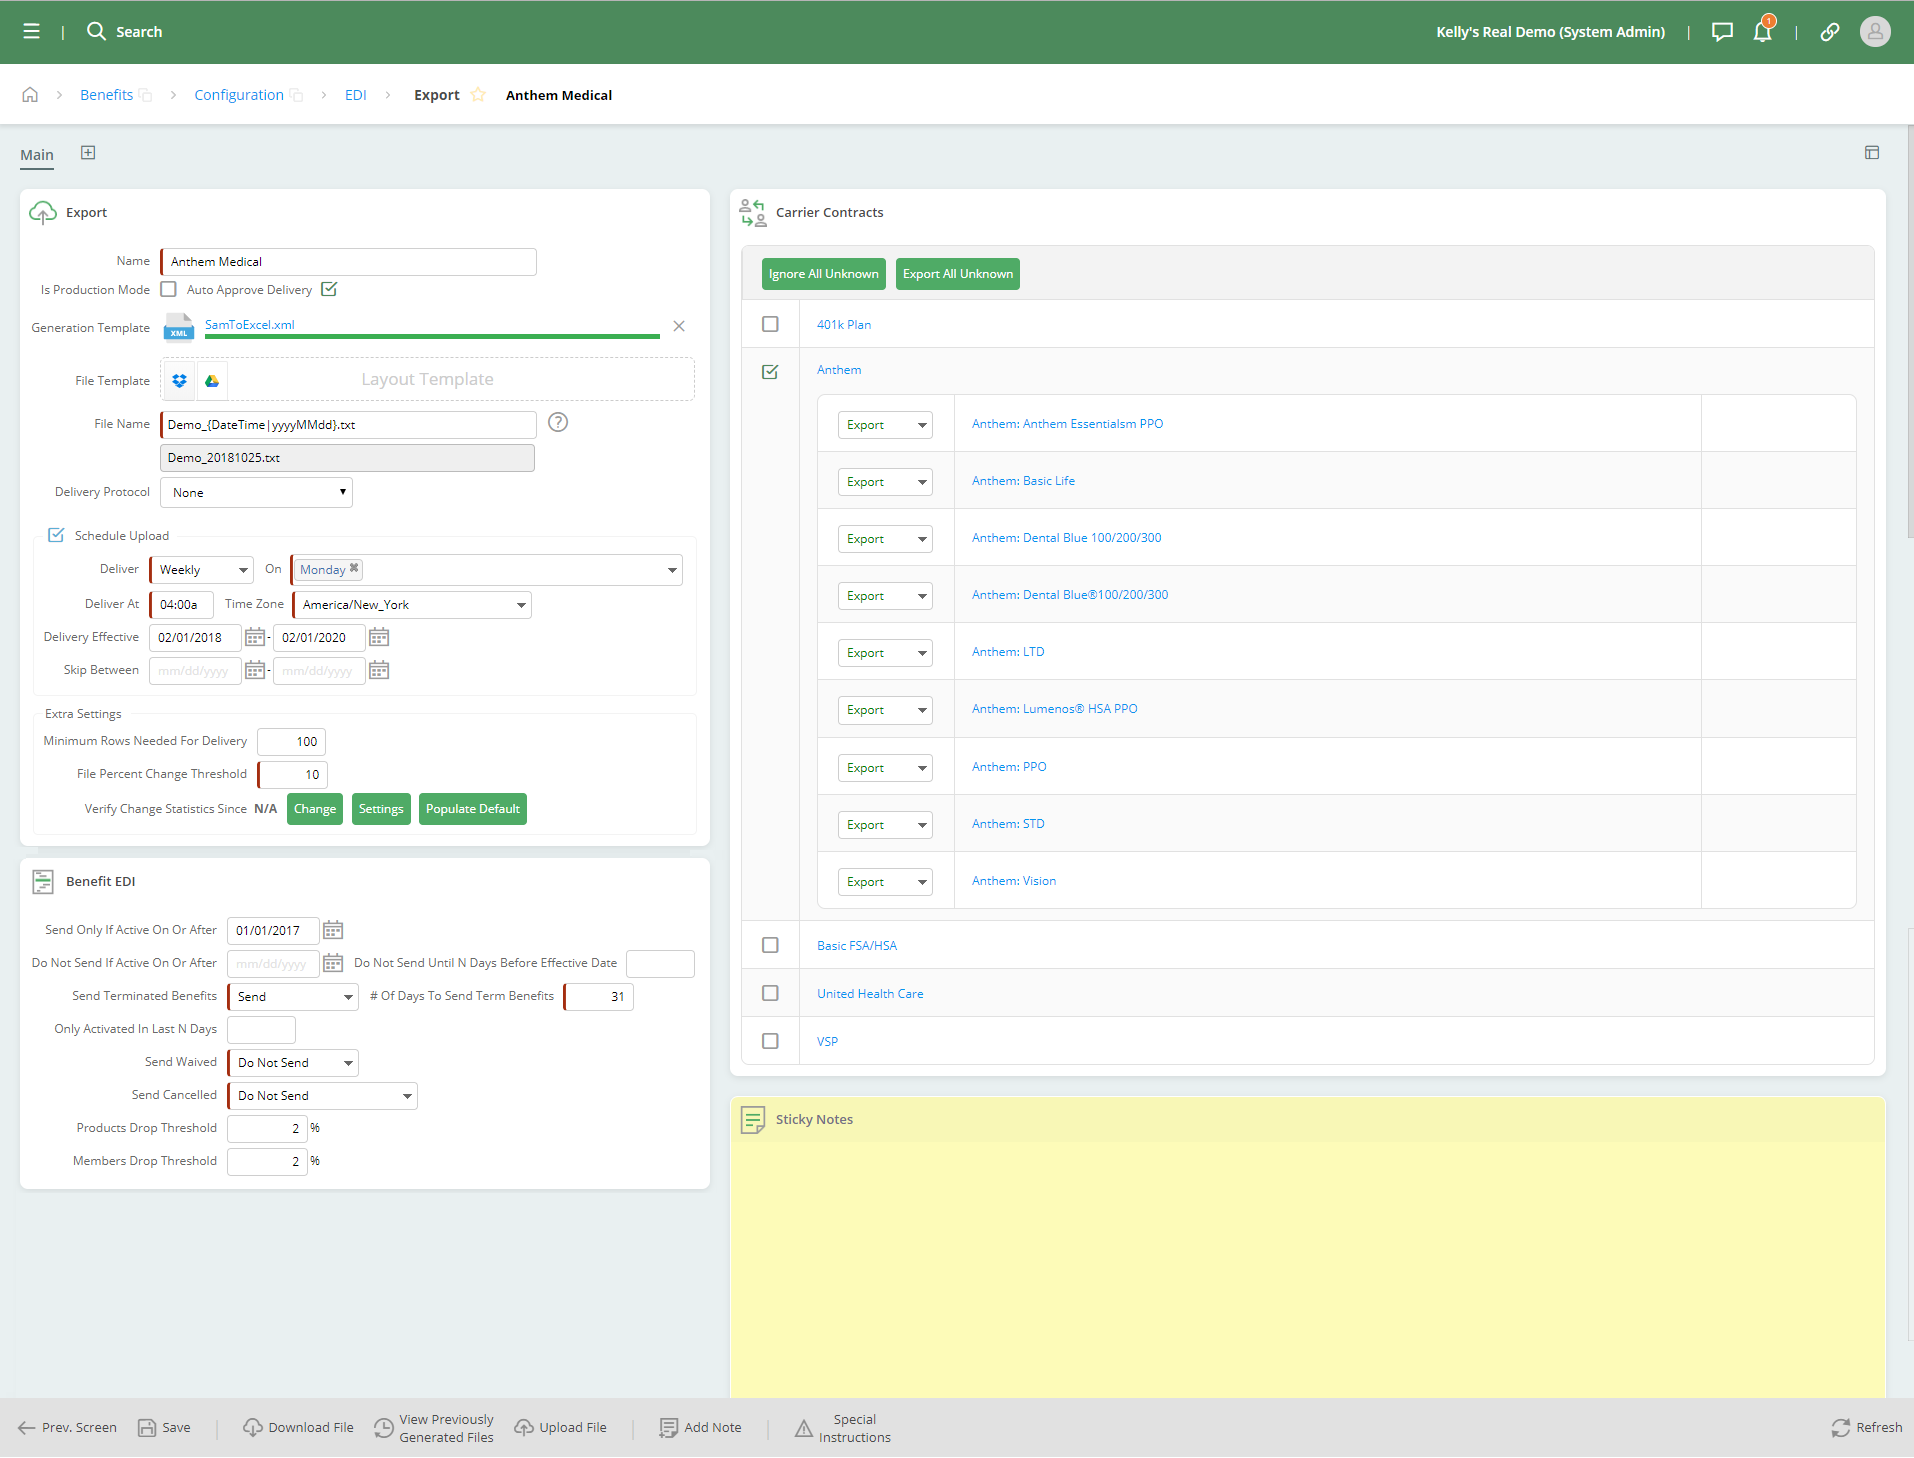Click the File Name input field
The image size is (1914, 1458).
(349, 425)
